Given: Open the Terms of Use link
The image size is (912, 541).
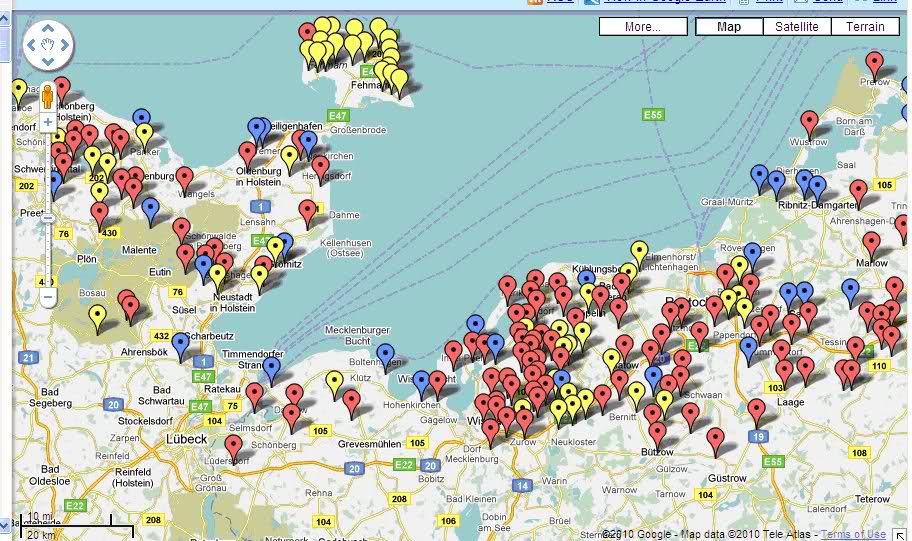Looking at the screenshot, I should (x=853, y=534).
